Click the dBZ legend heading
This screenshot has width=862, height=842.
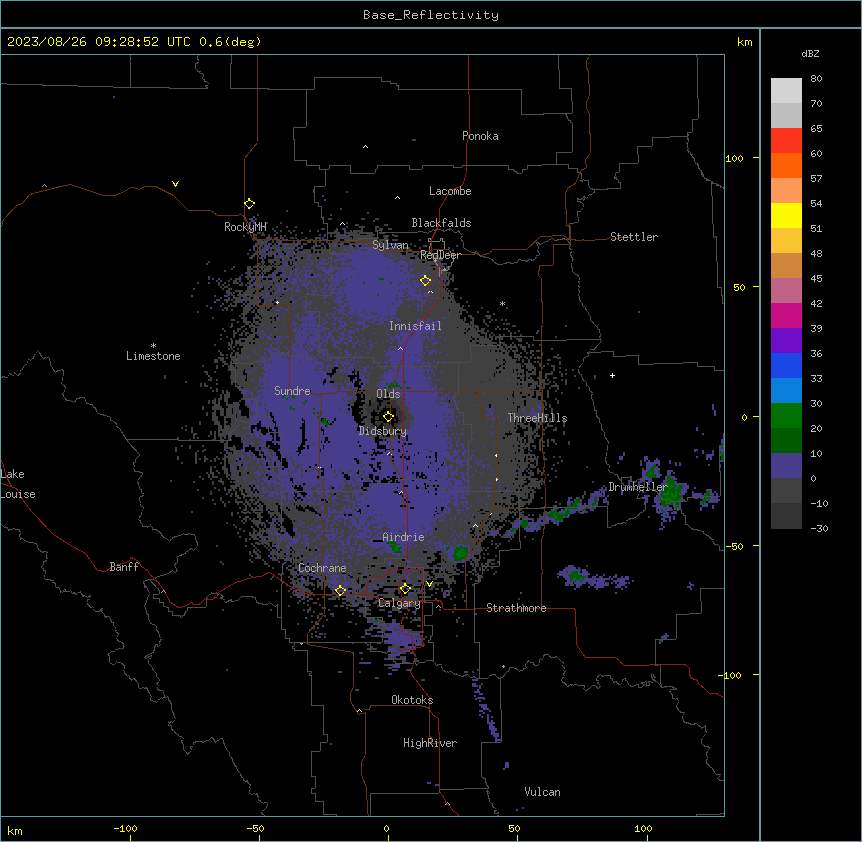[x=810, y=54]
